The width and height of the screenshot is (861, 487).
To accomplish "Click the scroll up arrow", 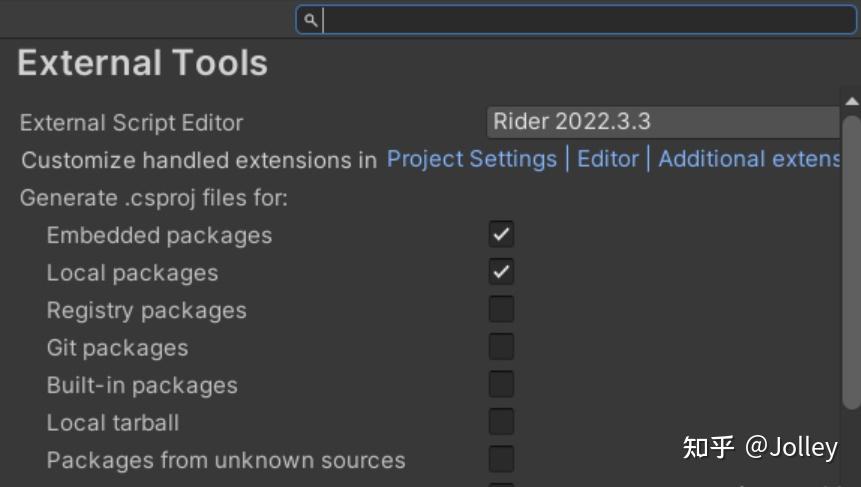I will pyautogui.click(x=851, y=101).
